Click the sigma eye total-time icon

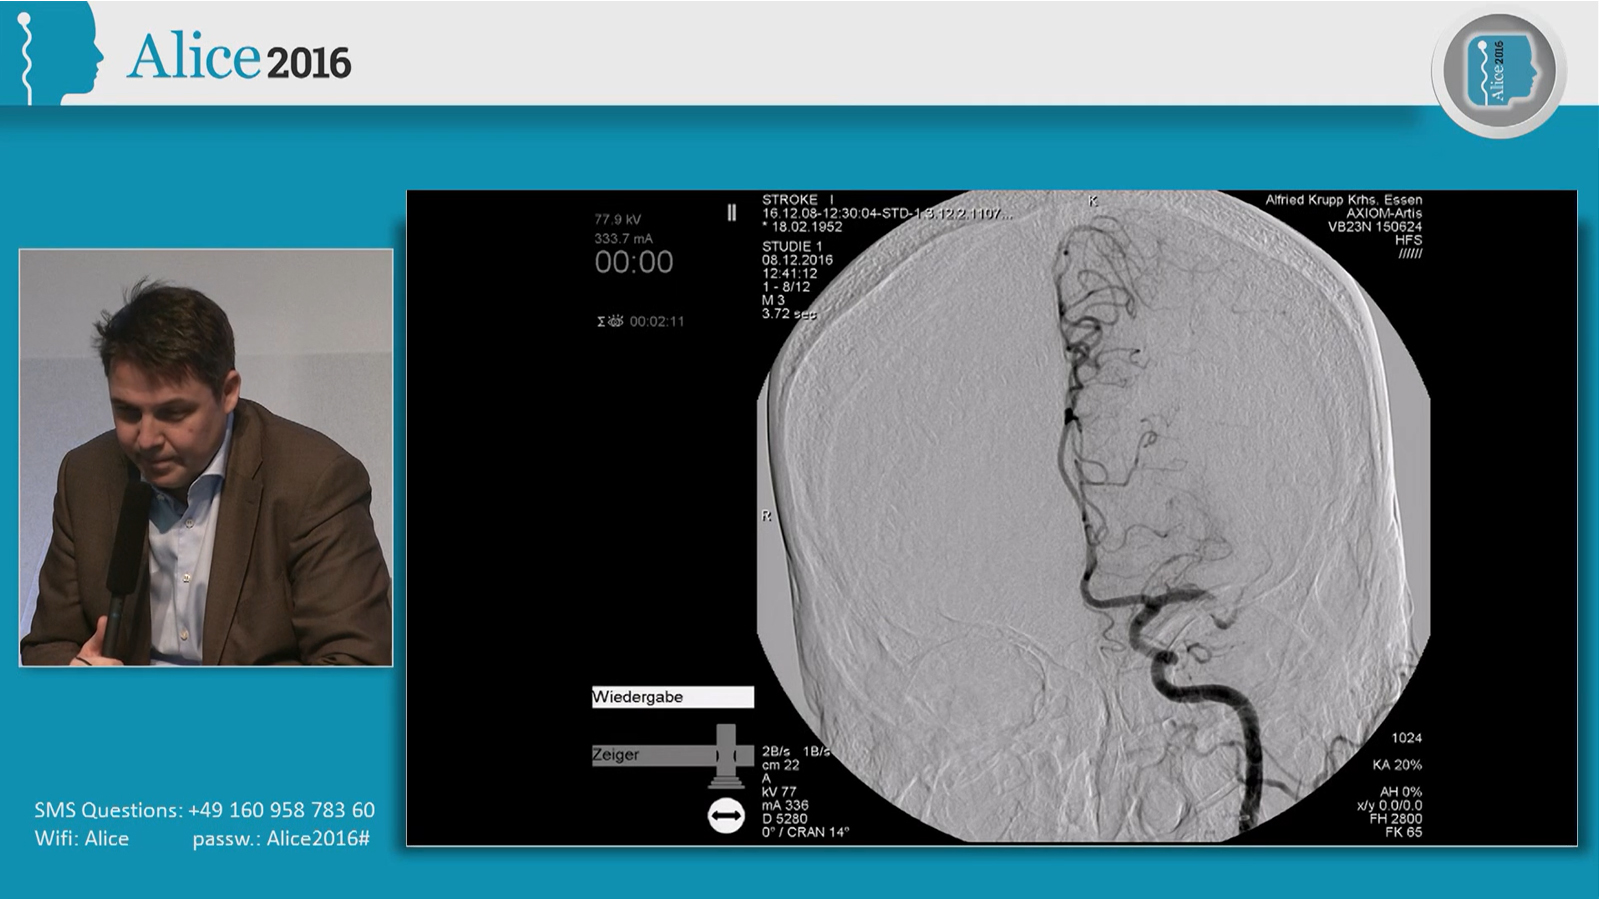610,321
